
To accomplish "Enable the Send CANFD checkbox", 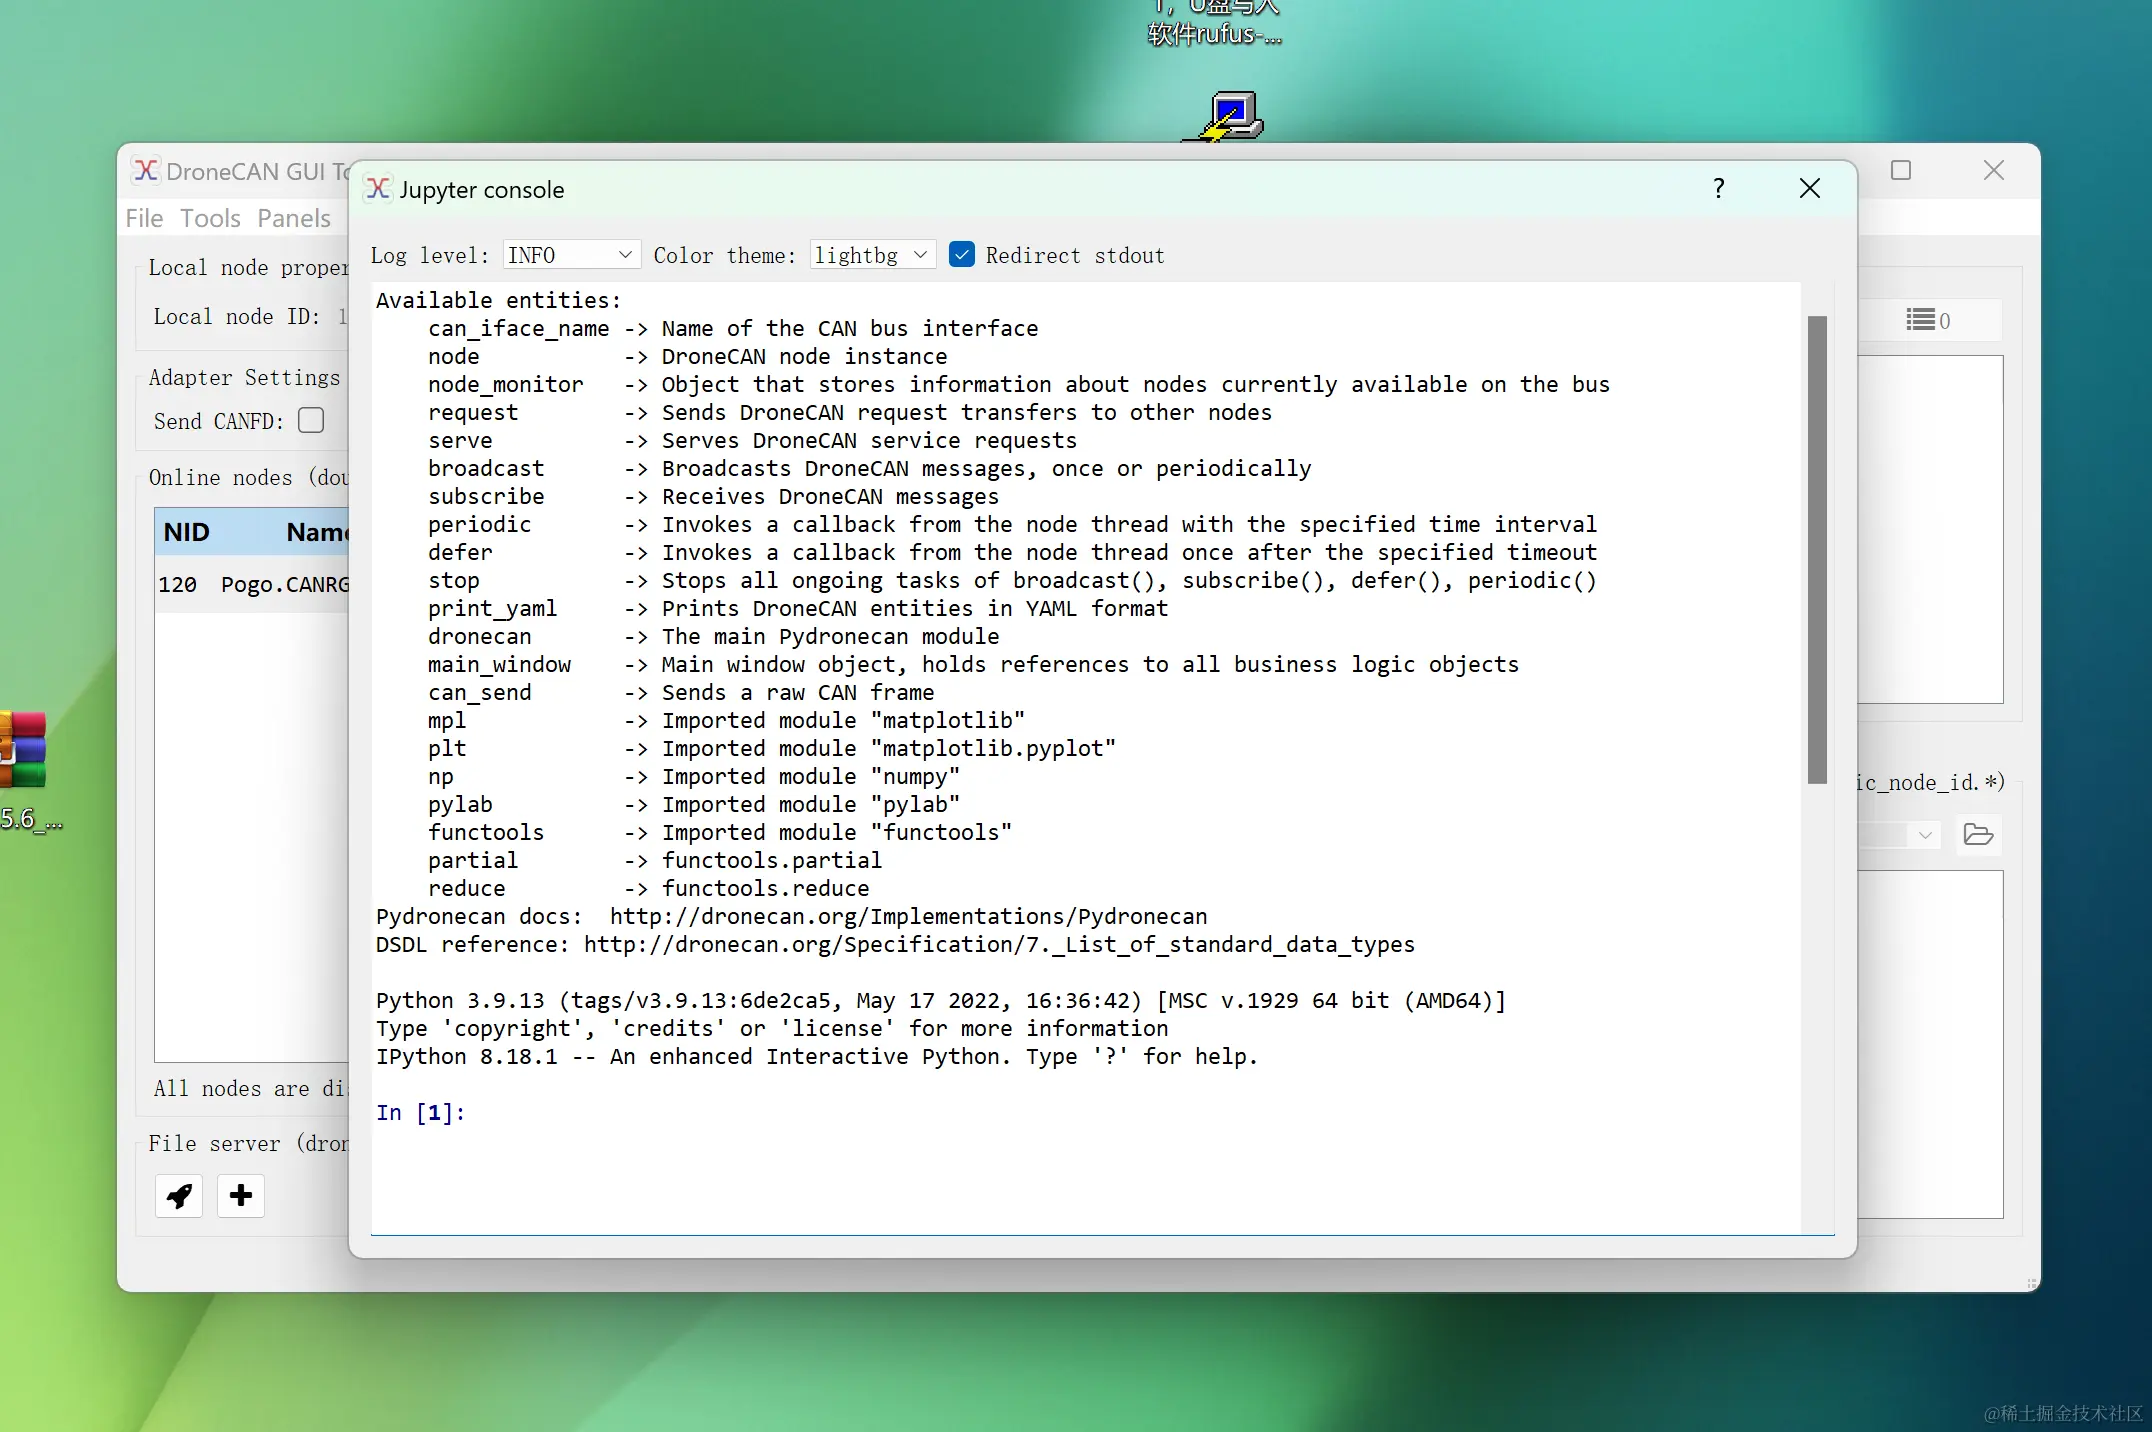I will tap(311, 421).
